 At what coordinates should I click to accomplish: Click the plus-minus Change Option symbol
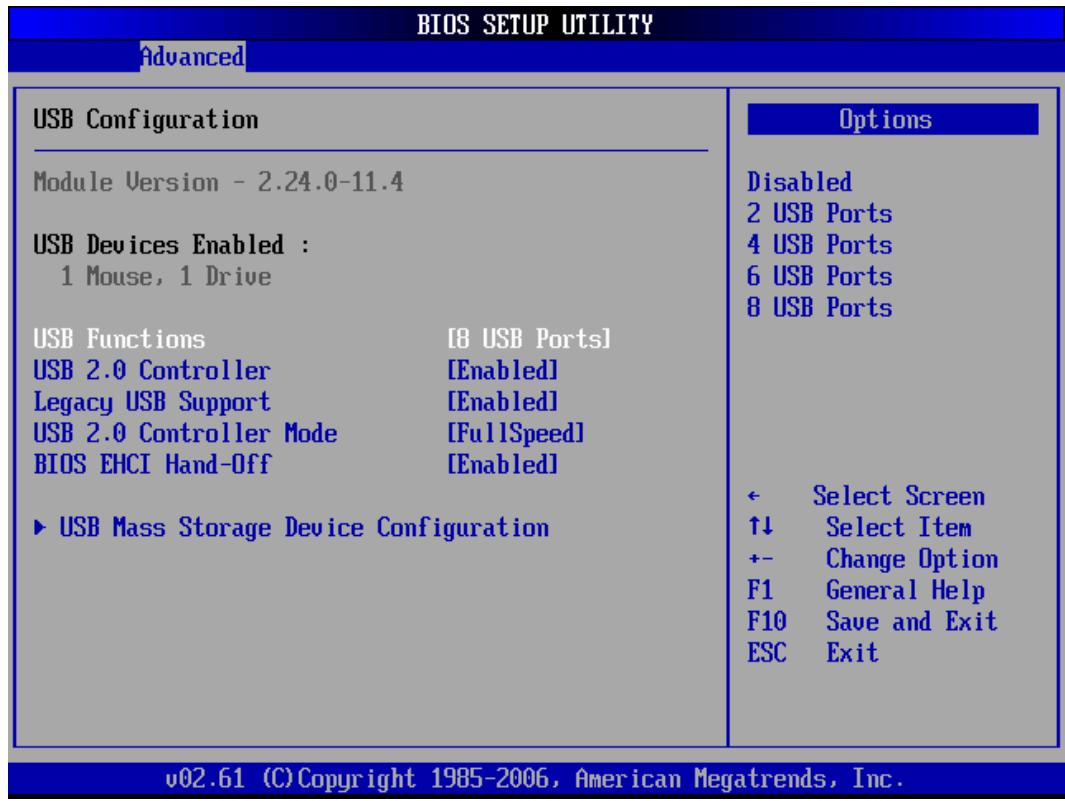[x=761, y=559]
